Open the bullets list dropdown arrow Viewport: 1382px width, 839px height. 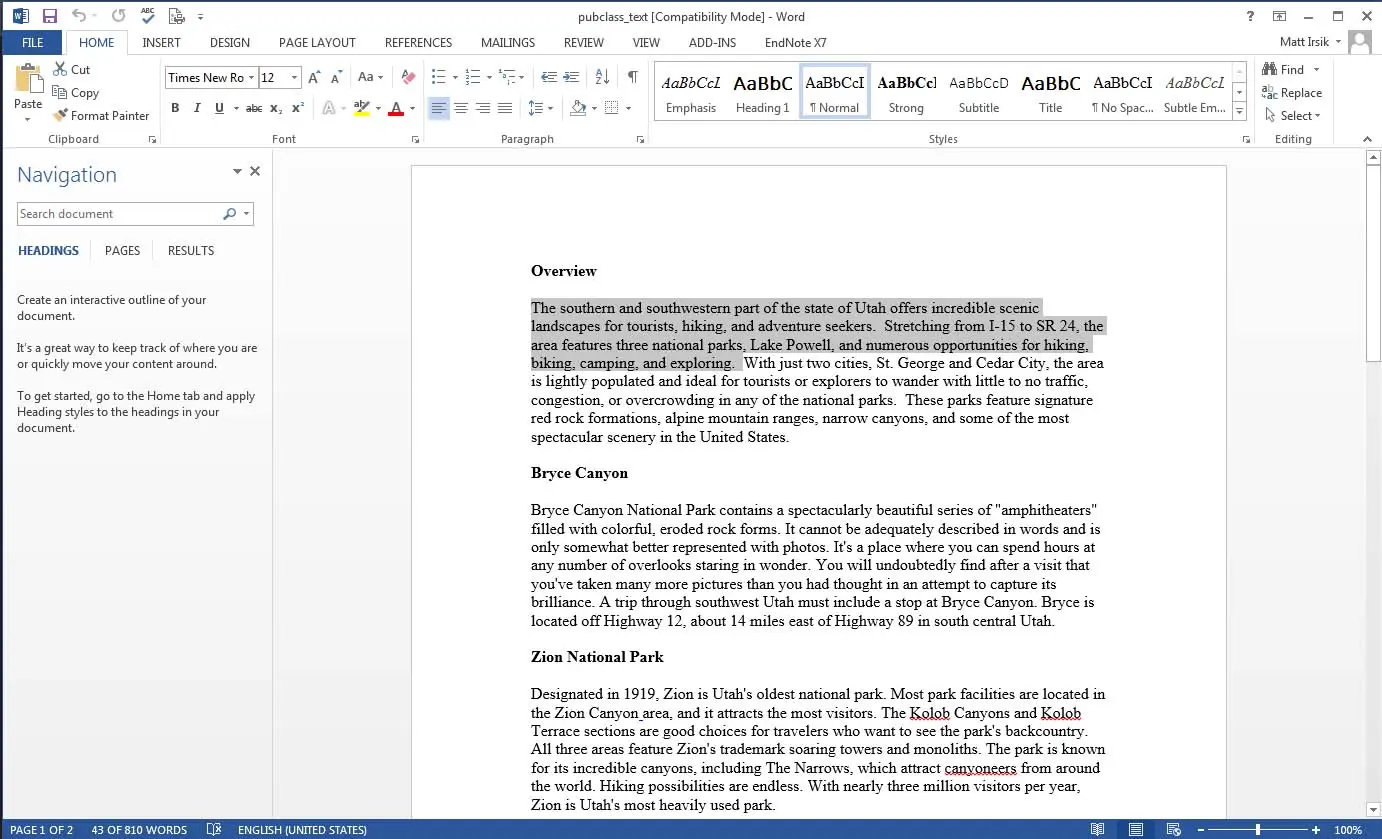click(455, 77)
